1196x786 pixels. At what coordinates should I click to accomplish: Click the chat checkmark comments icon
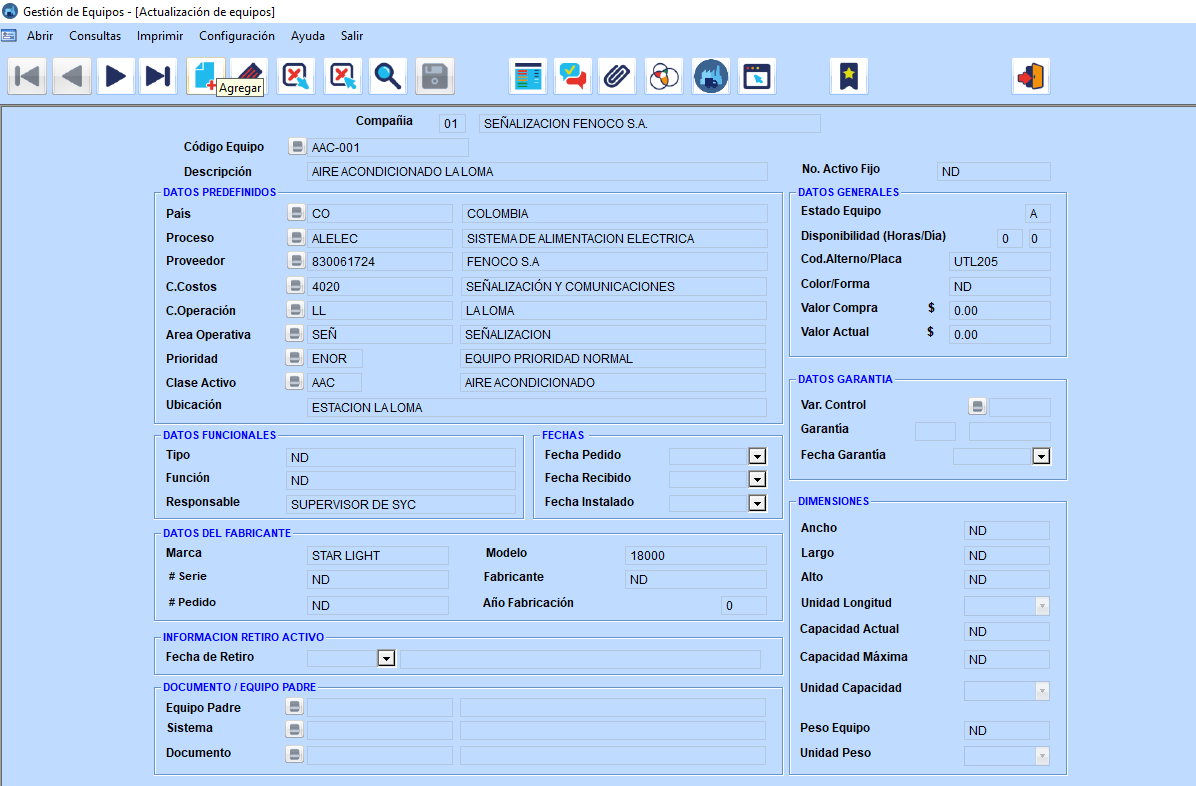(x=573, y=76)
